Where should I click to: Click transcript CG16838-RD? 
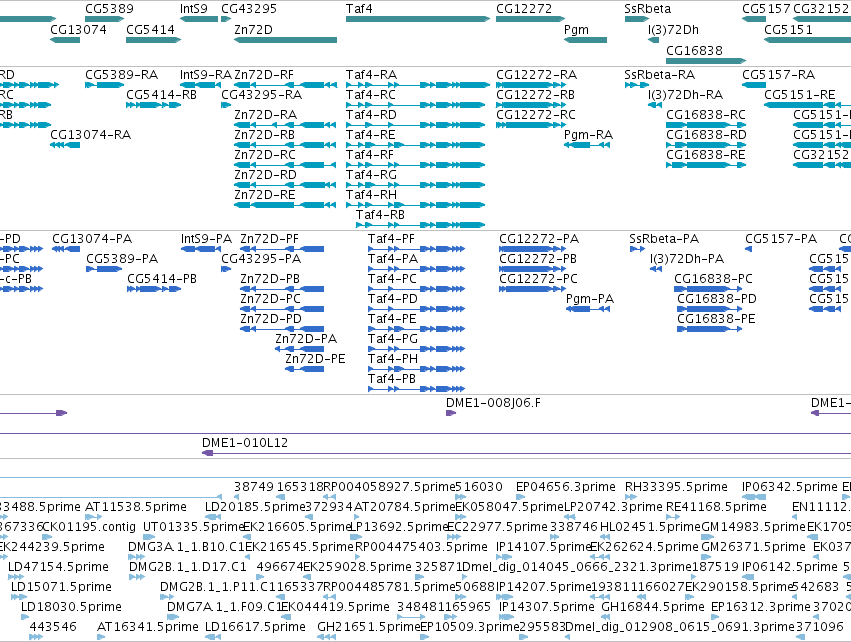coord(706,145)
